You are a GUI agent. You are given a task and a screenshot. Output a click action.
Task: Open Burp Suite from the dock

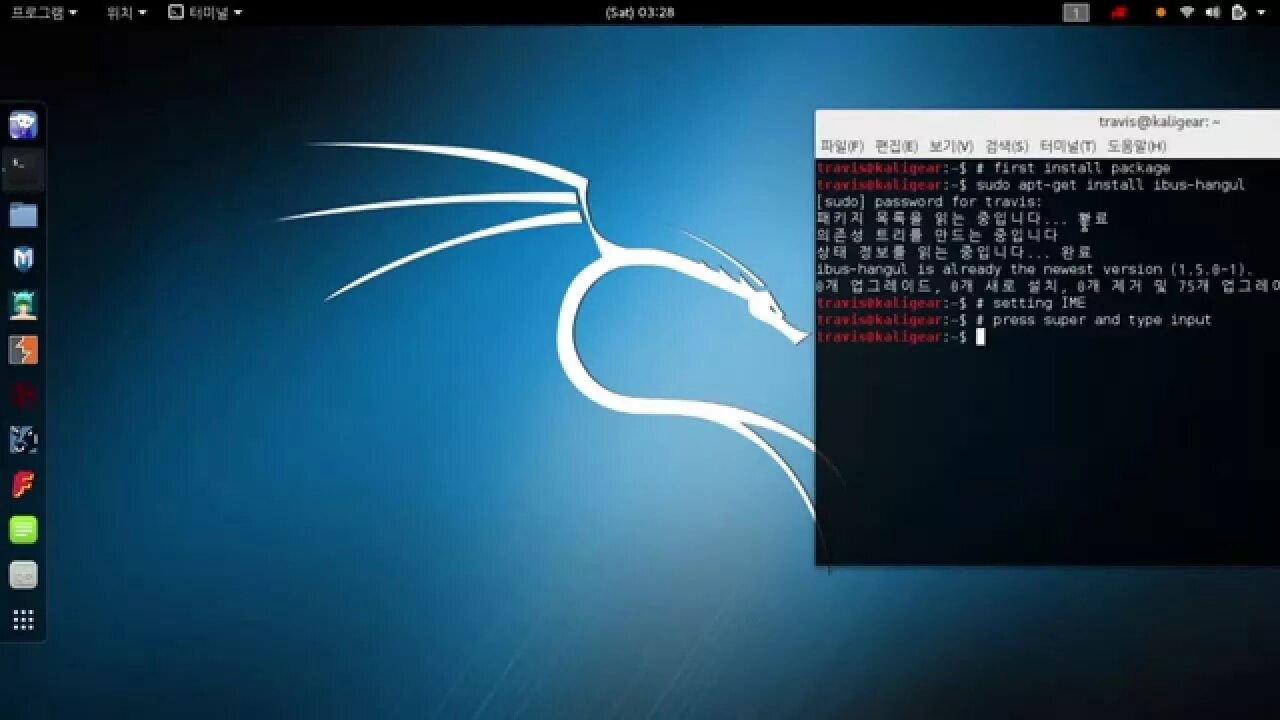pos(23,350)
